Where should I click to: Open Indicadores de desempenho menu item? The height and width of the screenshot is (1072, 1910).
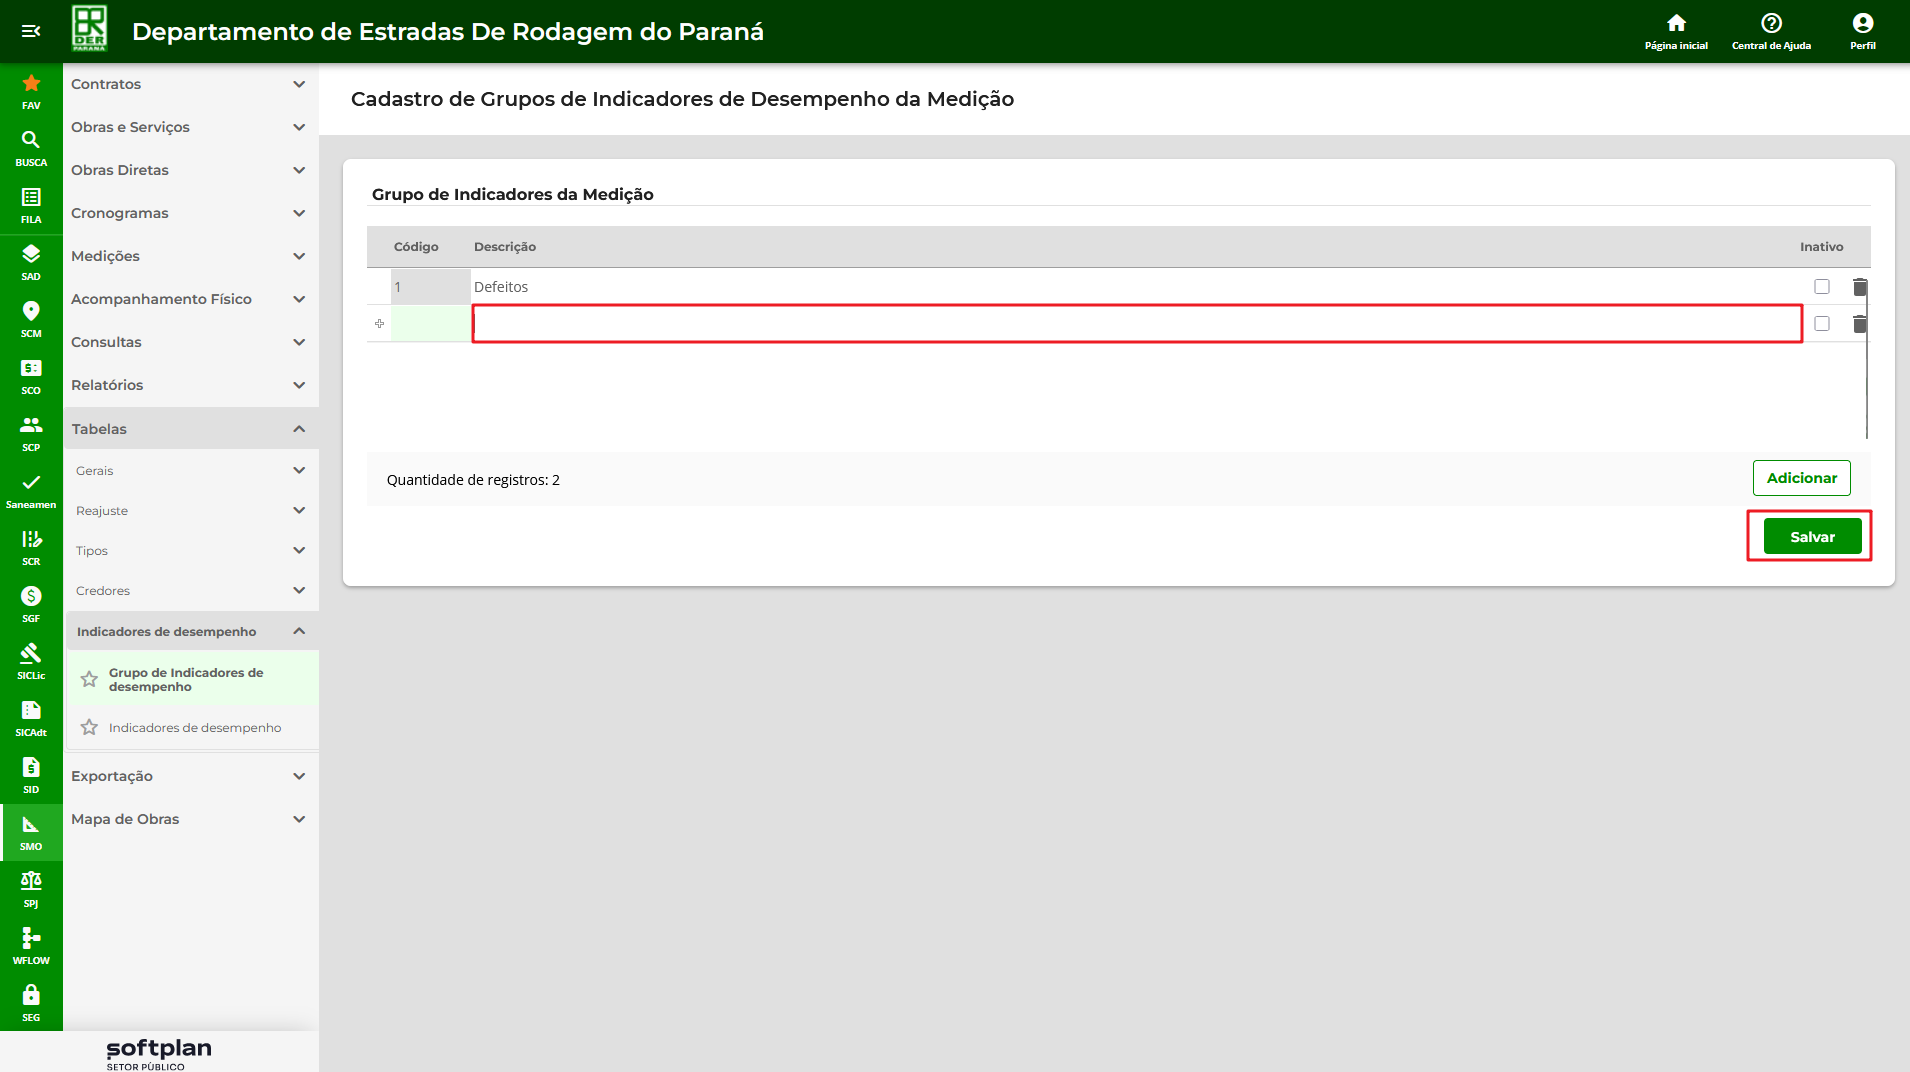click(195, 727)
